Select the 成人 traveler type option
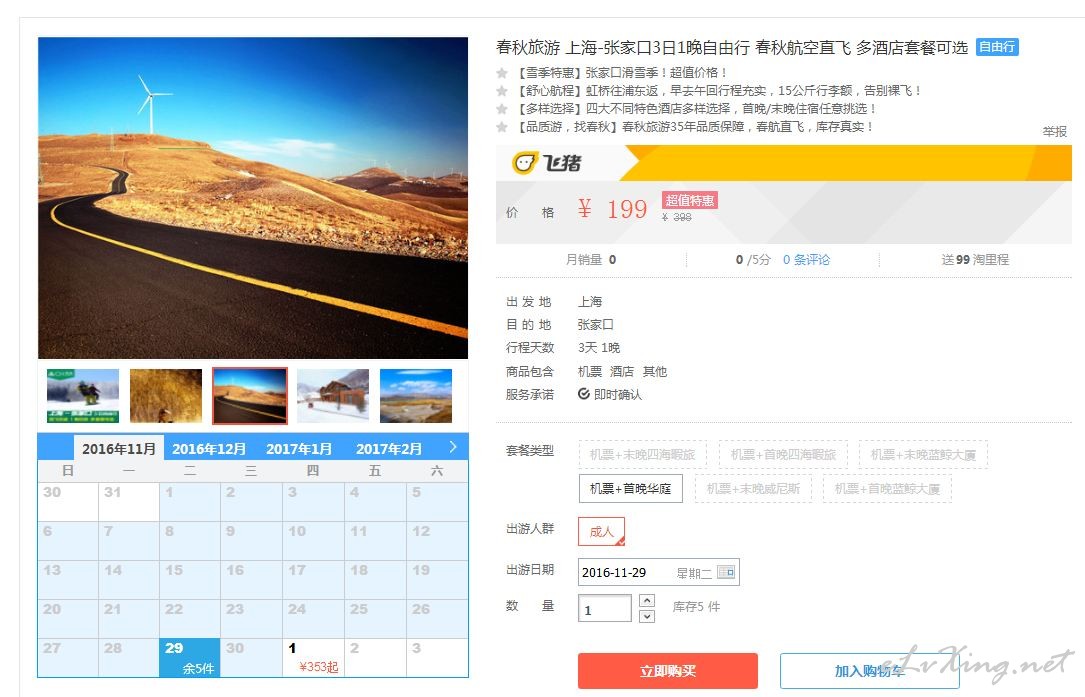The width and height of the screenshot is (1085, 697). click(x=601, y=532)
